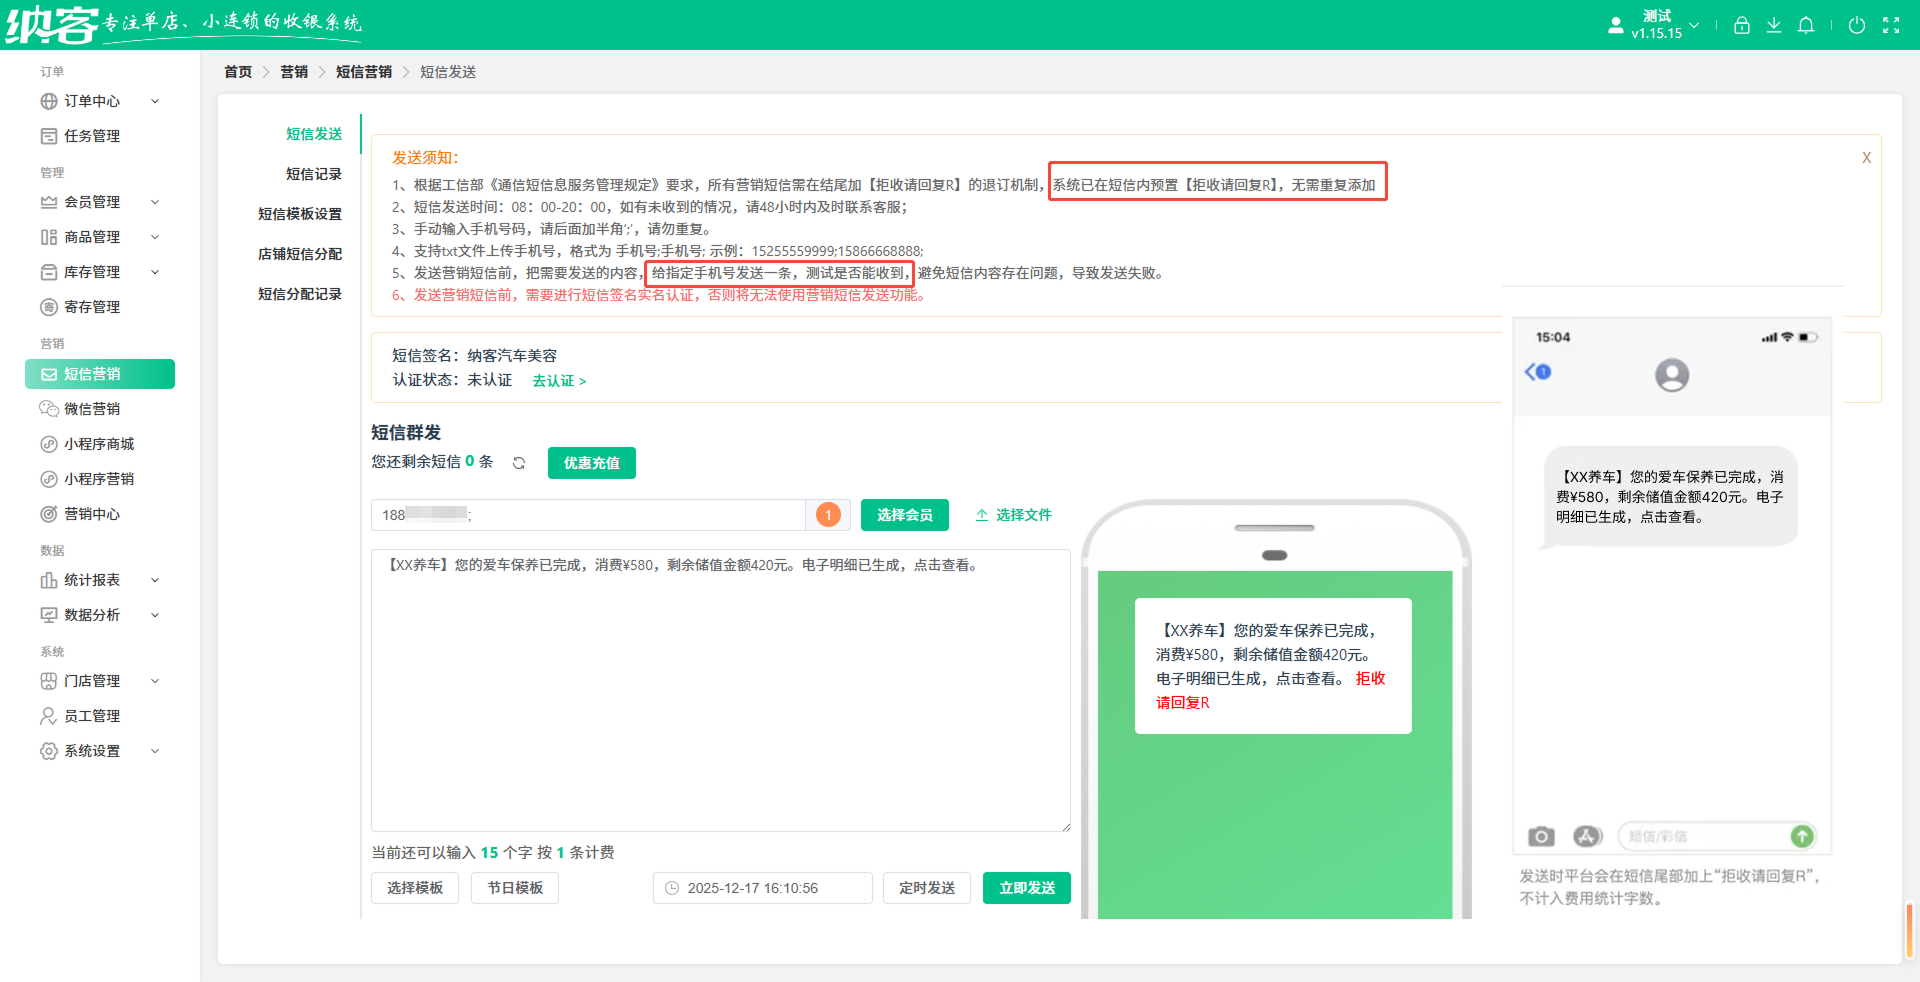Refresh remaining SMS count with refresh icon
Viewport: 1920px width, 982px height.
coord(519,463)
